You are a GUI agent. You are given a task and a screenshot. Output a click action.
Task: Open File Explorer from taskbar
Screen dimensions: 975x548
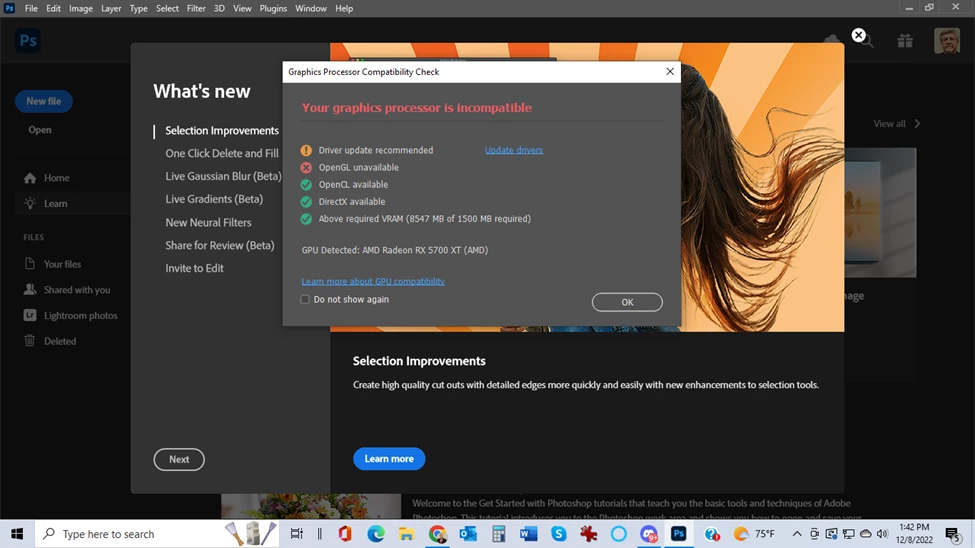(x=406, y=534)
